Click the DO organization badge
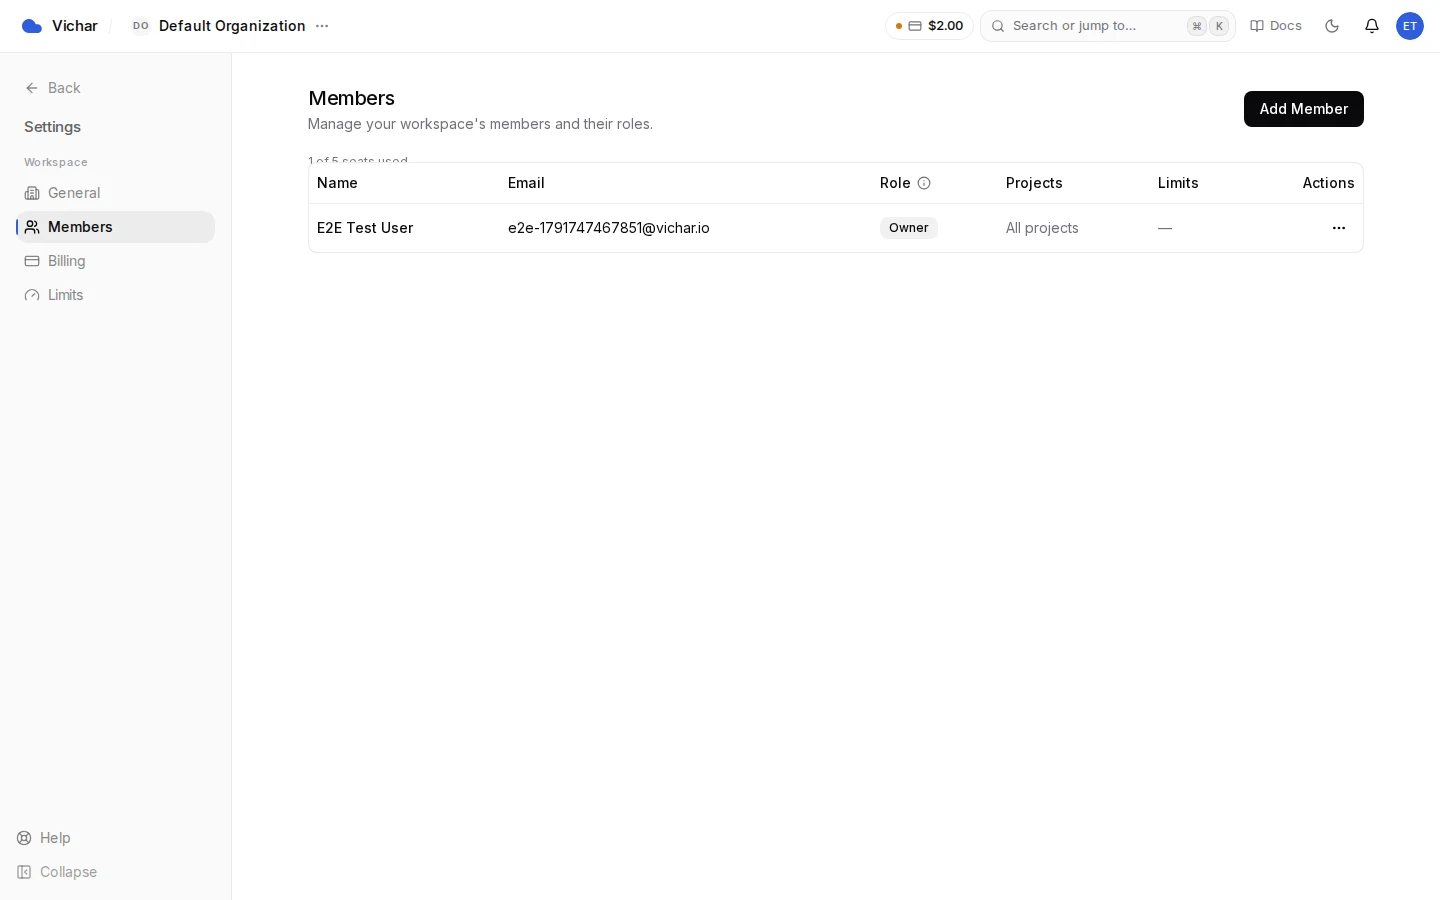This screenshot has height=900, width=1440. pyautogui.click(x=141, y=26)
